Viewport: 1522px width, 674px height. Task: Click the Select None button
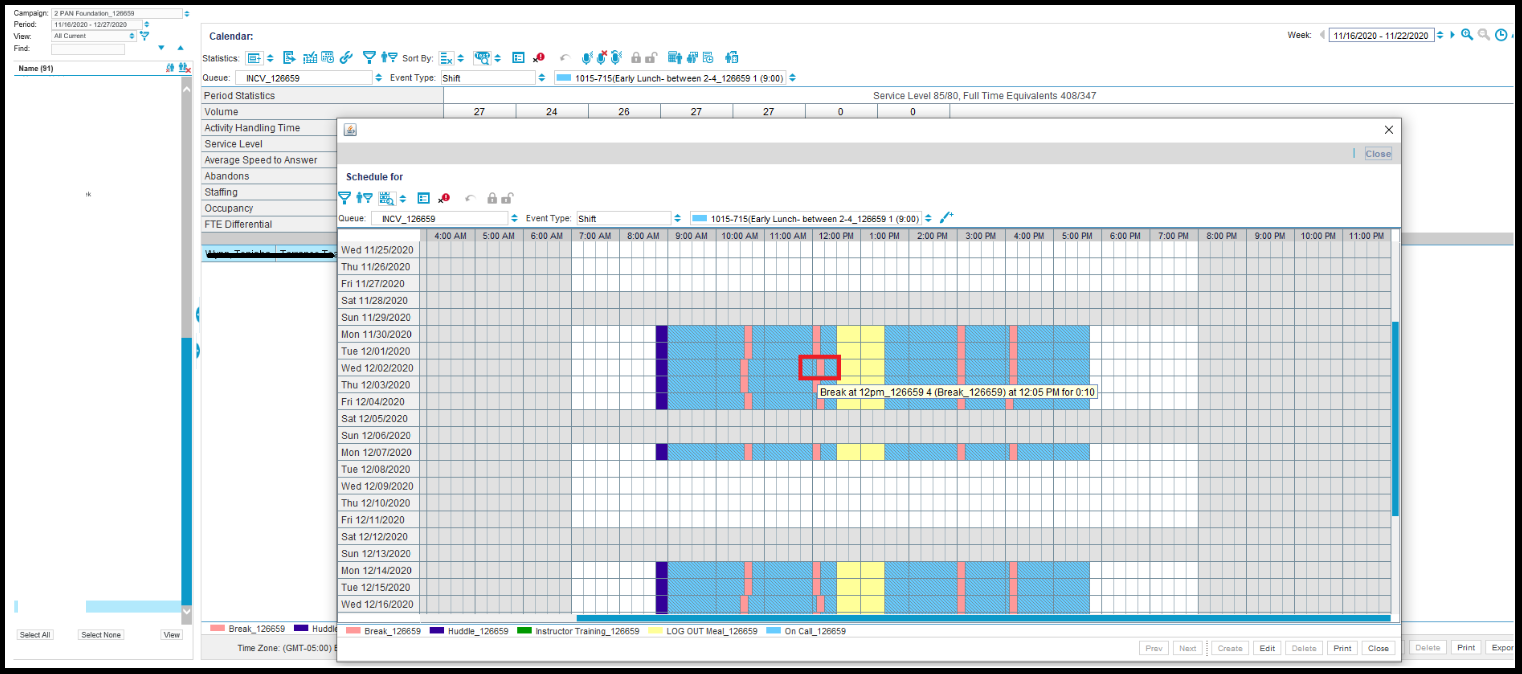[x=101, y=635]
